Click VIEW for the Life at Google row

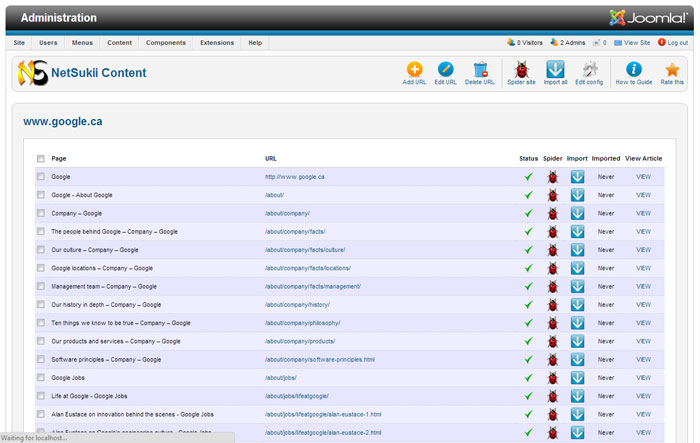(x=643, y=396)
